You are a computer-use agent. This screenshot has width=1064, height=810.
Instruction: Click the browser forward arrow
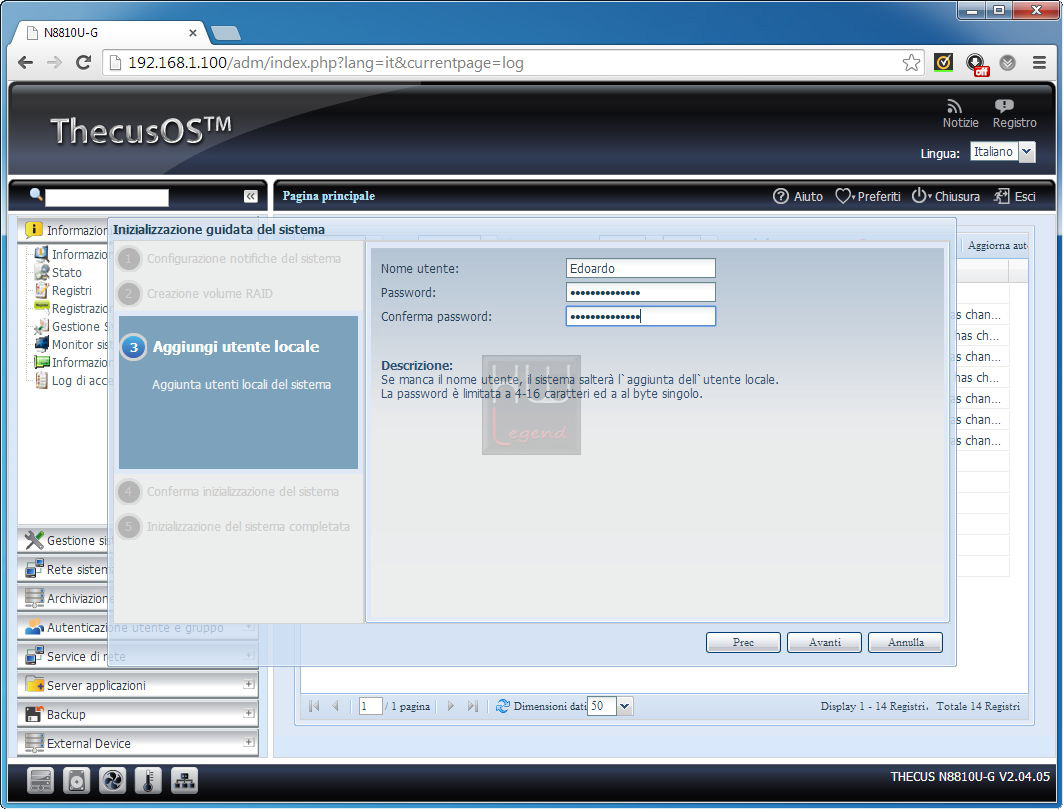54,63
